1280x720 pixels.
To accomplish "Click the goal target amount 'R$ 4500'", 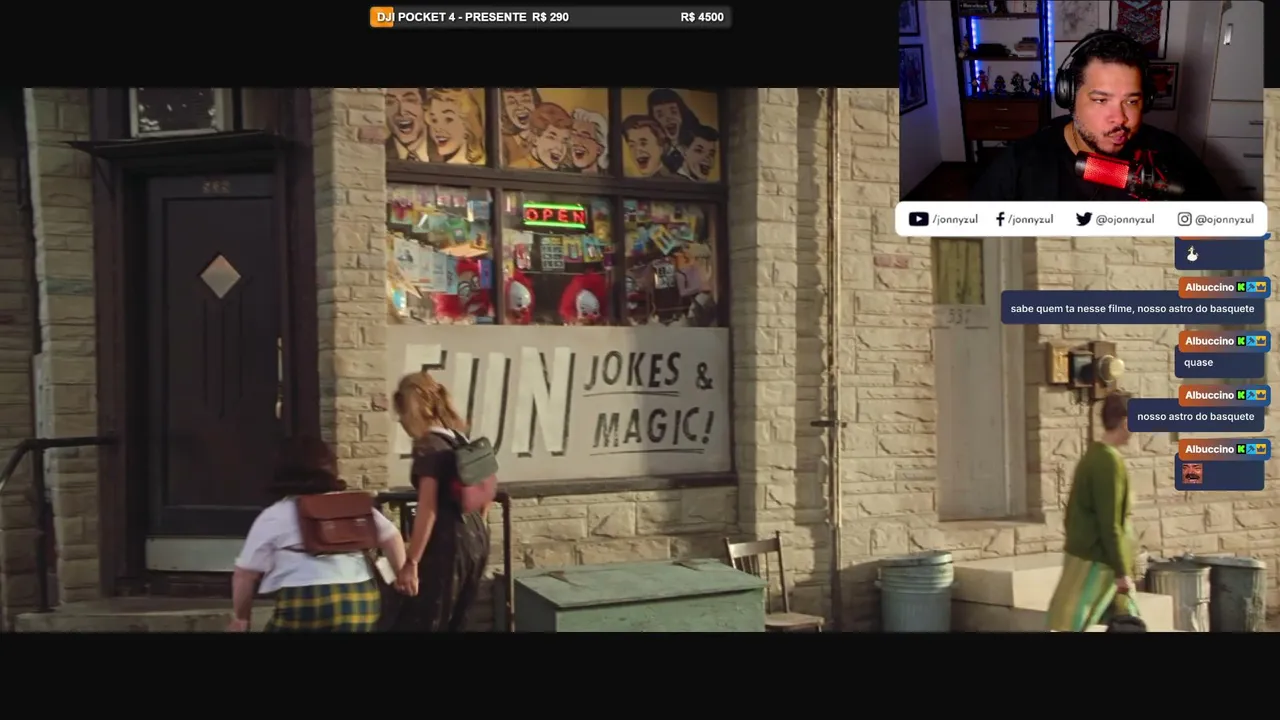I will tap(702, 17).
